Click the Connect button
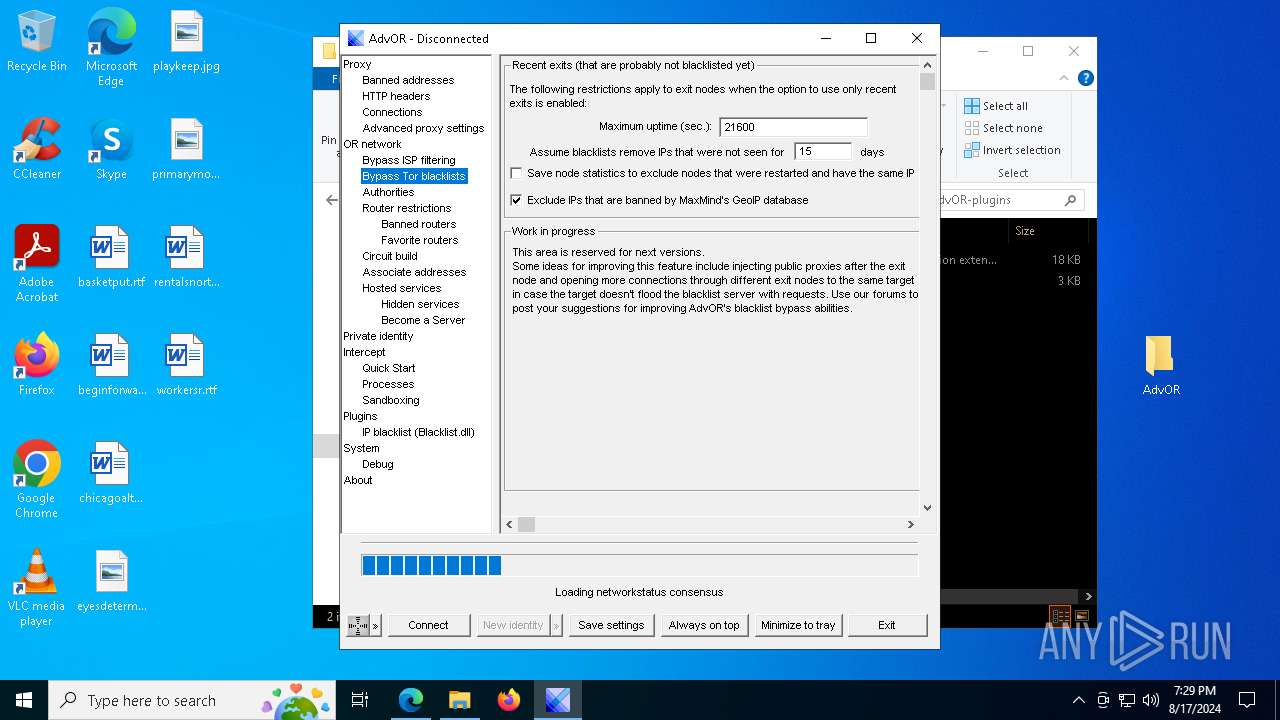This screenshot has height=720, width=1280. [x=428, y=625]
